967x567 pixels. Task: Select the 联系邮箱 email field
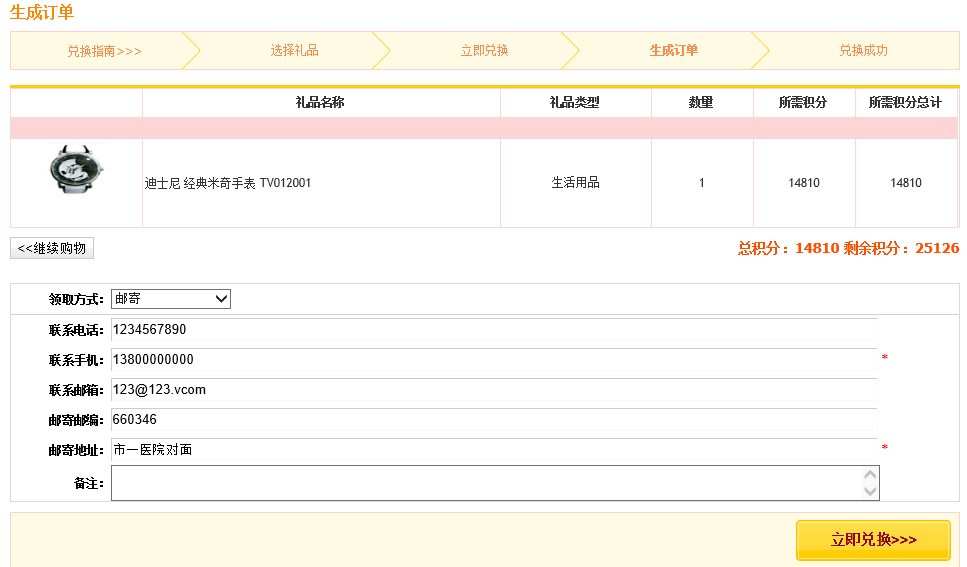pyautogui.click(x=493, y=390)
